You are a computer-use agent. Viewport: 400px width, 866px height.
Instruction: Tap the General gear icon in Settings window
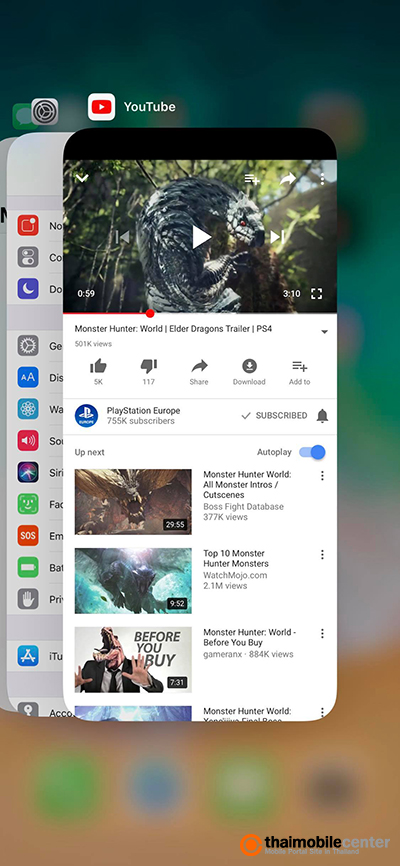28,346
